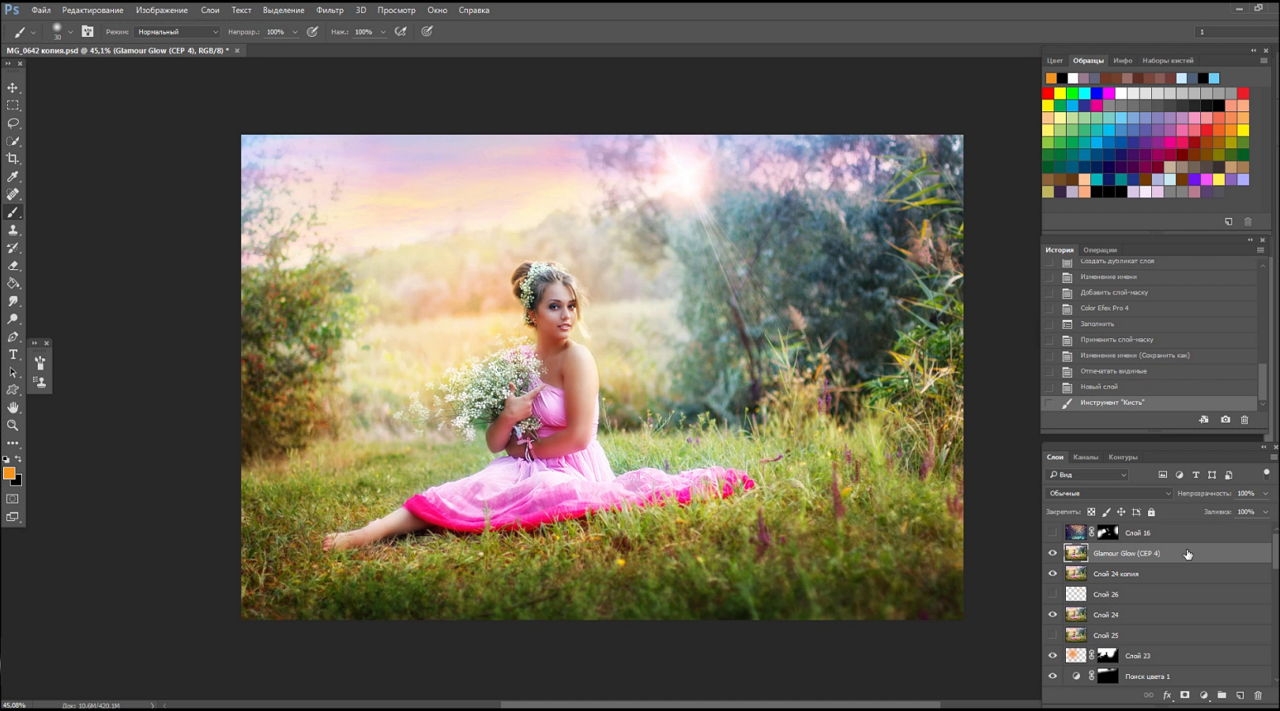Select the Eyedropper tool
1280x711 pixels.
click(13, 177)
